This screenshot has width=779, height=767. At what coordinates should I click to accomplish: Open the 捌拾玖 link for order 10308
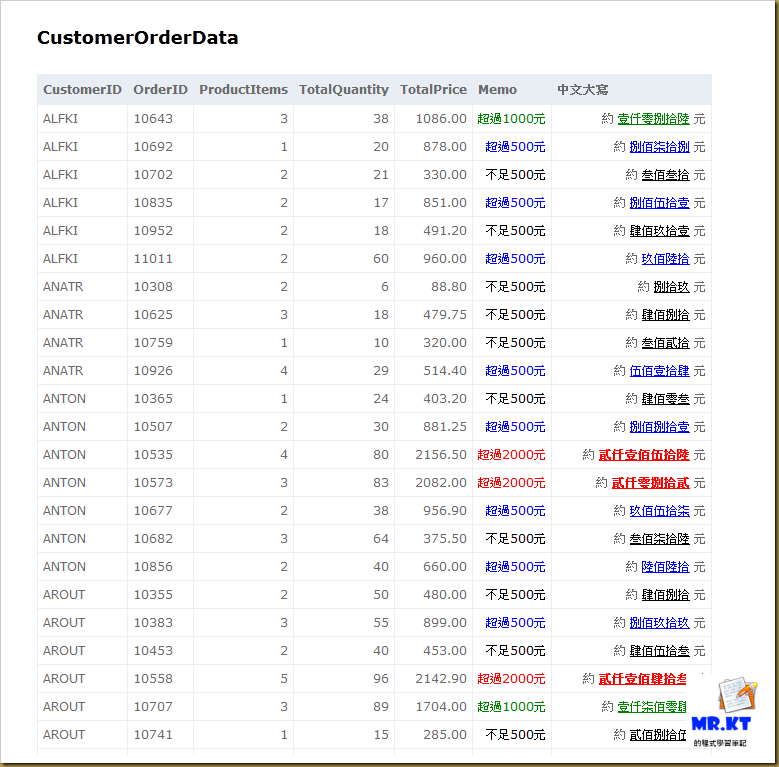click(671, 287)
